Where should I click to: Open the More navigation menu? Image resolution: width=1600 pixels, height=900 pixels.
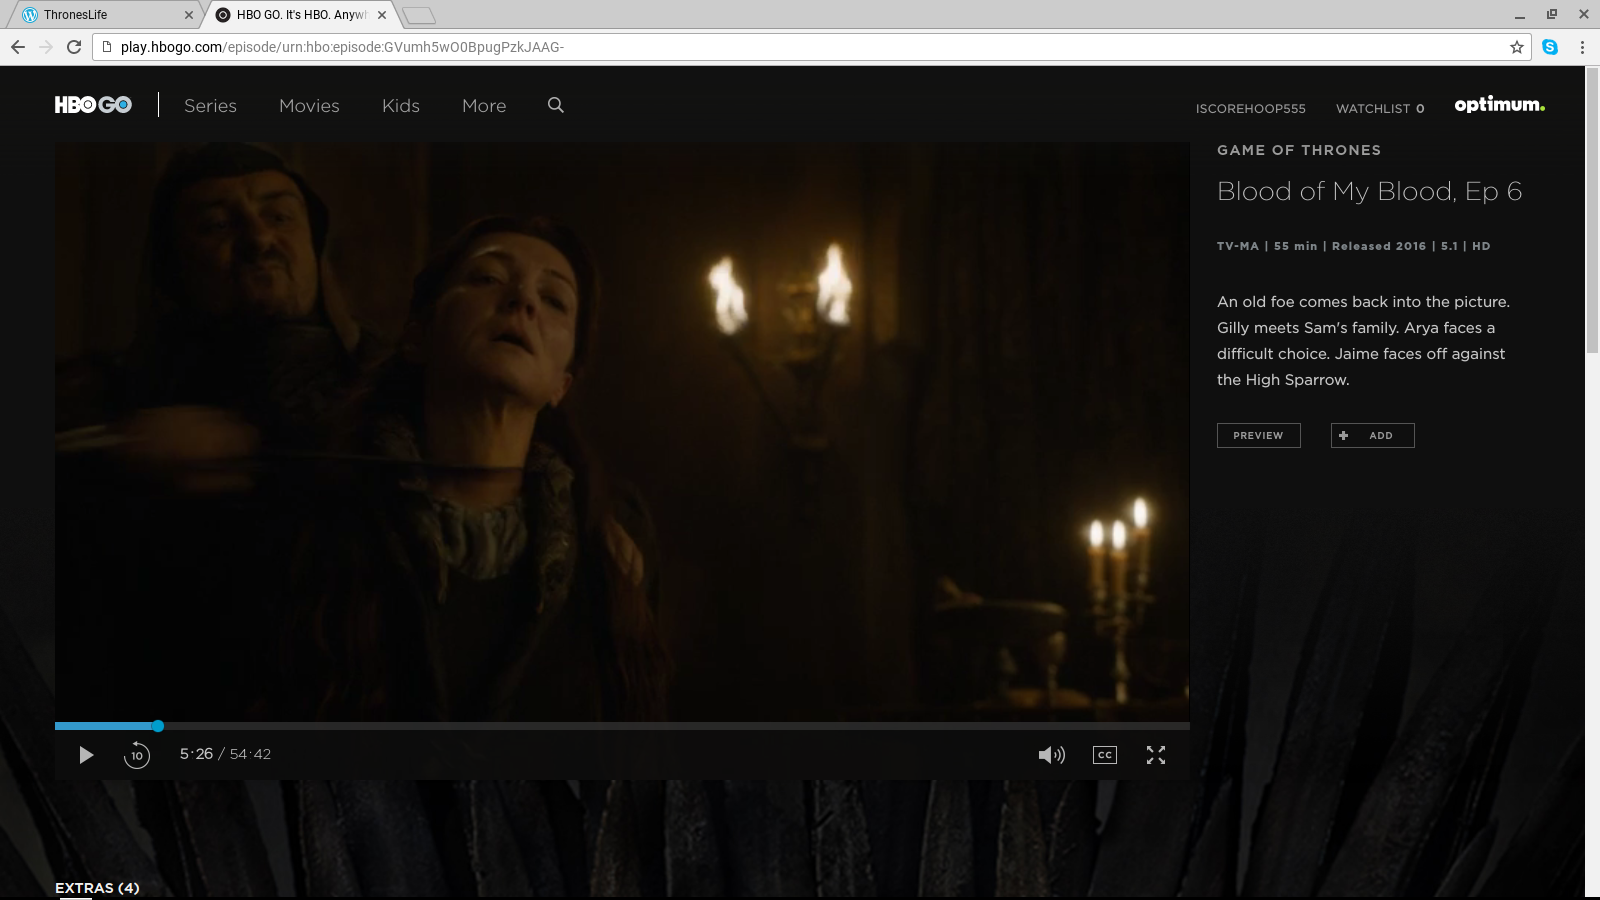(484, 106)
